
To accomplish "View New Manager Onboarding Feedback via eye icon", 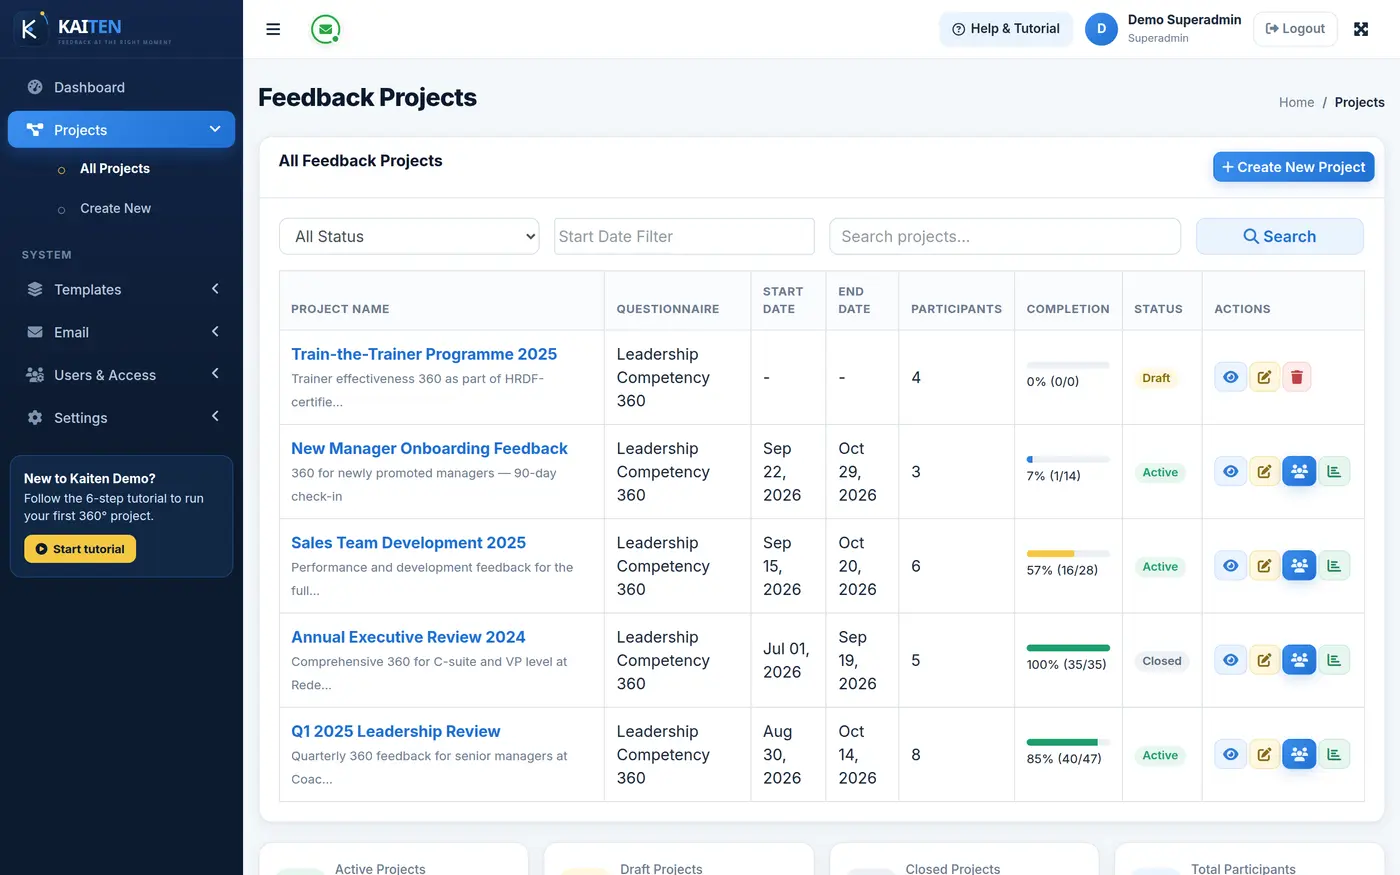I will pyautogui.click(x=1231, y=471).
